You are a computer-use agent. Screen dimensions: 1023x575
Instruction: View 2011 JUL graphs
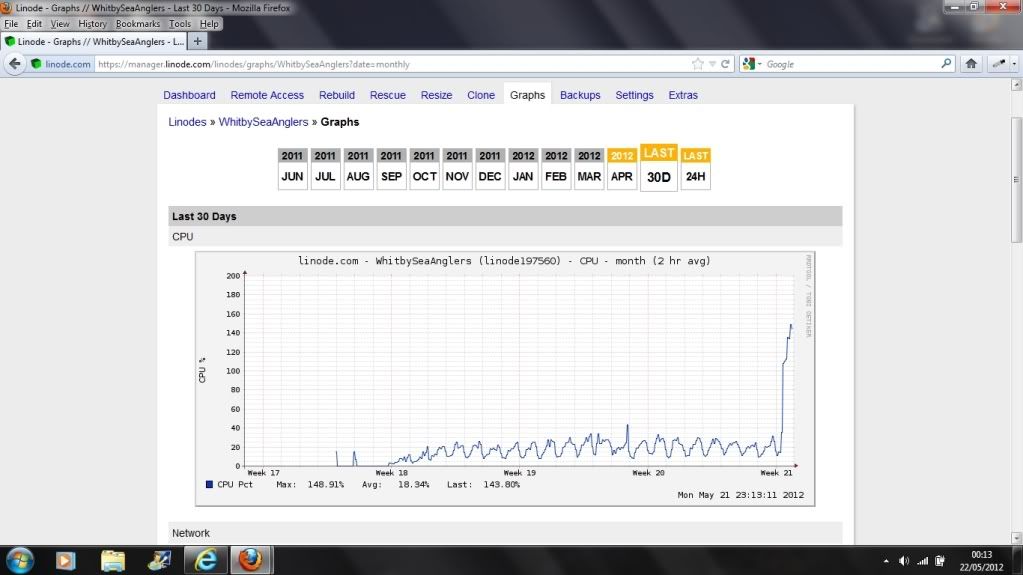click(x=325, y=169)
